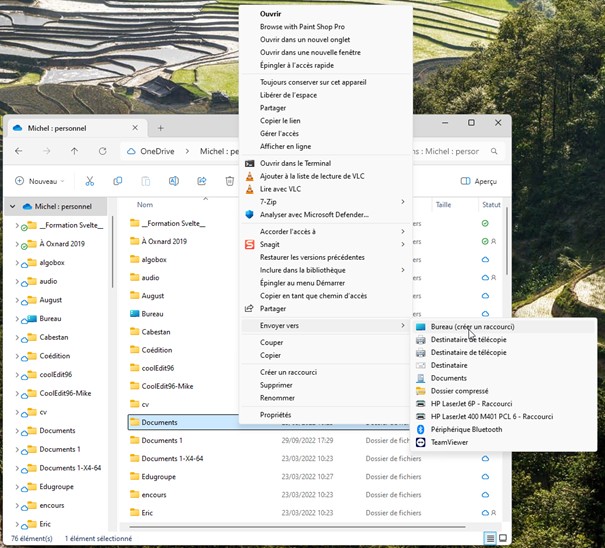The height and width of the screenshot is (548, 605).
Task: Sort by the Nom column header
Action: 145,205
